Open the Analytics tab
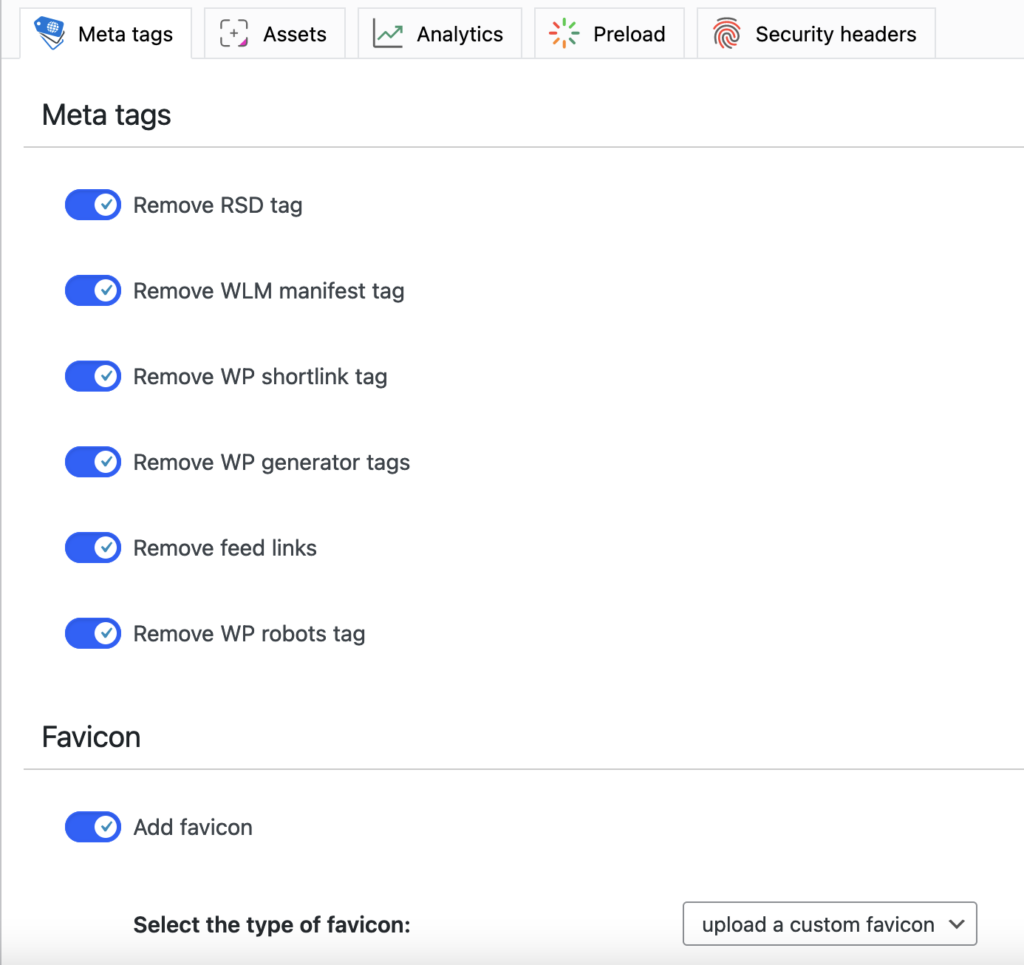The image size is (1024, 965). pyautogui.click(x=440, y=33)
